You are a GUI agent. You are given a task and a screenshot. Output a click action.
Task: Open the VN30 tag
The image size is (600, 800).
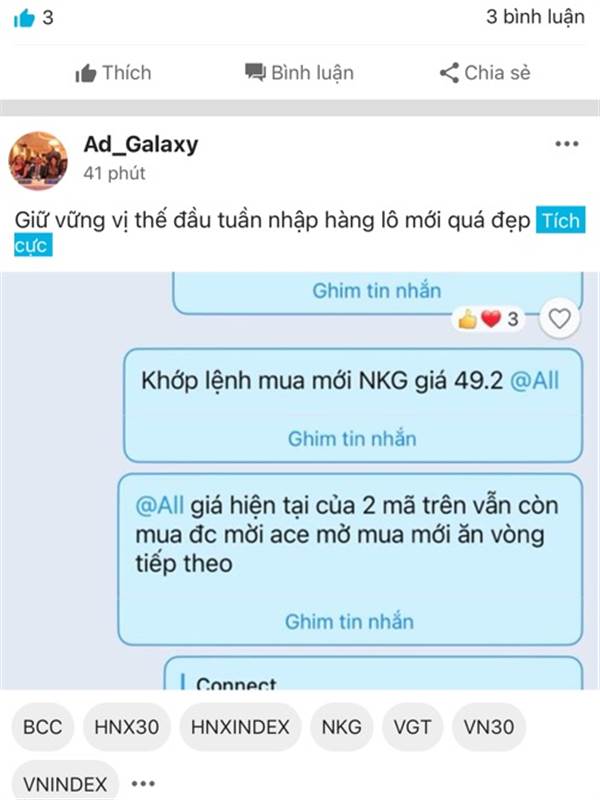click(489, 727)
